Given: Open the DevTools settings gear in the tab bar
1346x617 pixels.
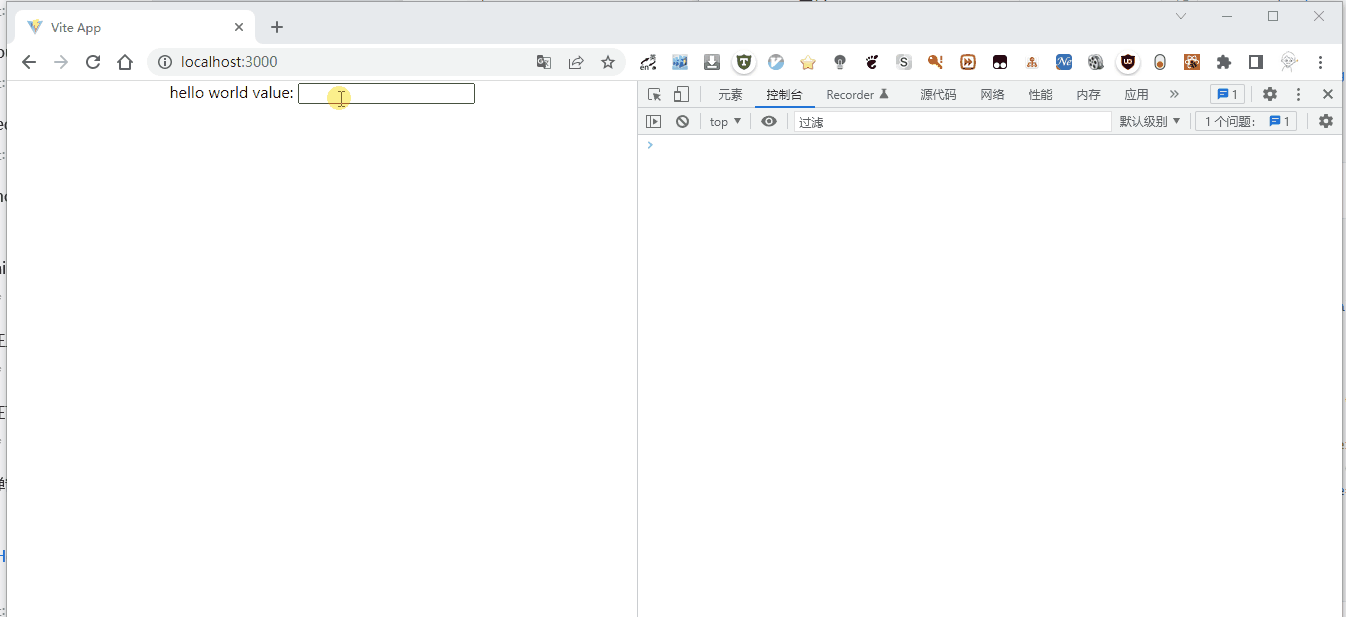Looking at the screenshot, I should coord(1269,94).
